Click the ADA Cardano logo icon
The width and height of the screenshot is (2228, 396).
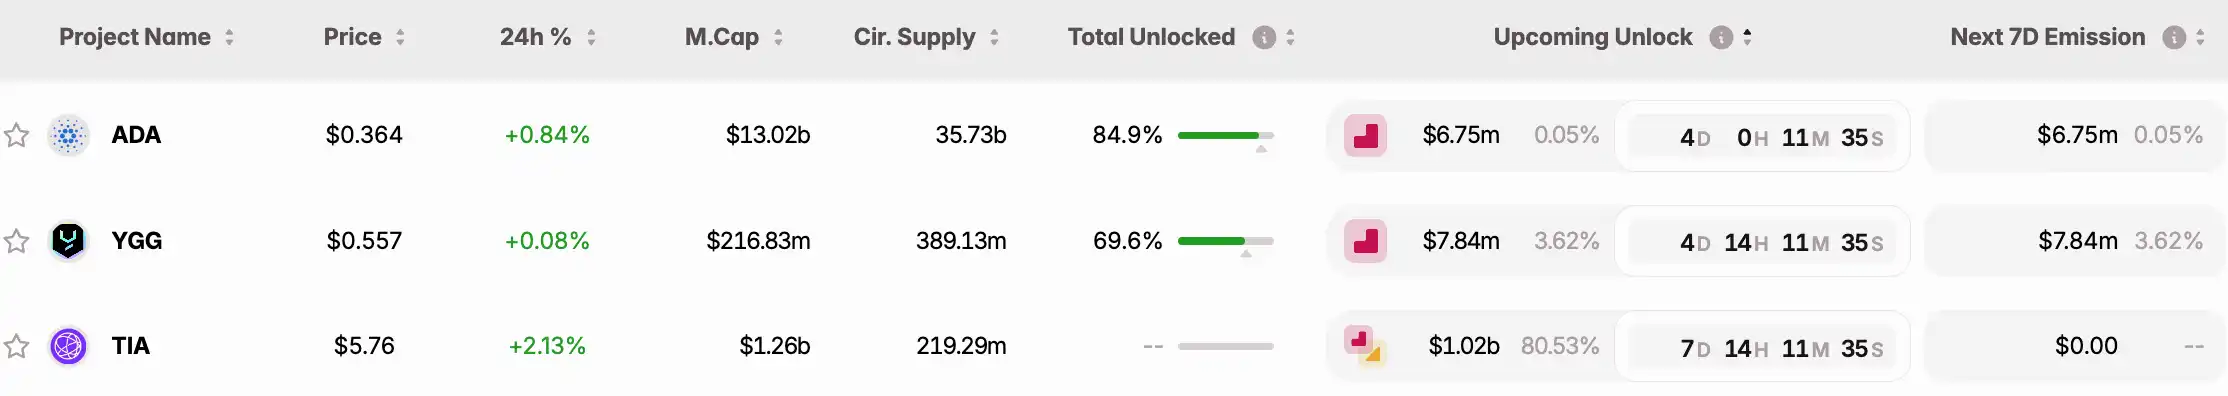click(x=68, y=135)
